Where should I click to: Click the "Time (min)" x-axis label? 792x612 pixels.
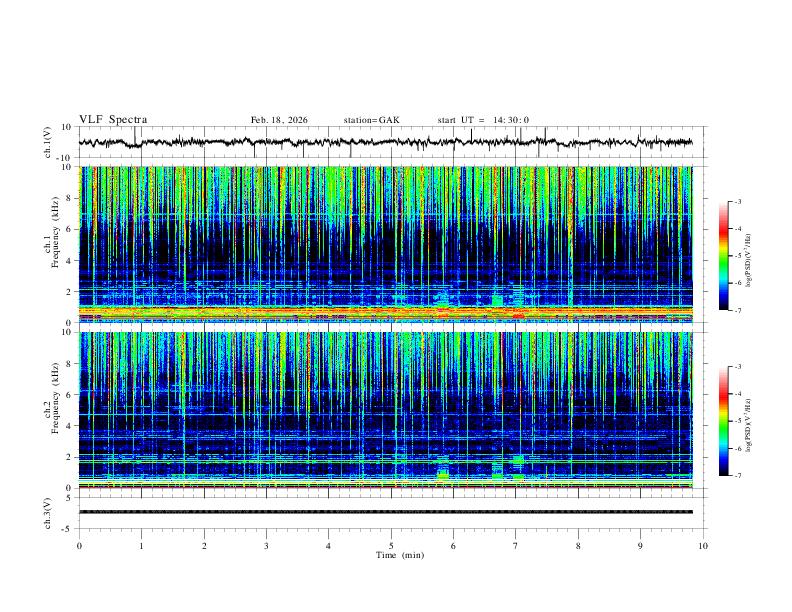click(x=400, y=555)
